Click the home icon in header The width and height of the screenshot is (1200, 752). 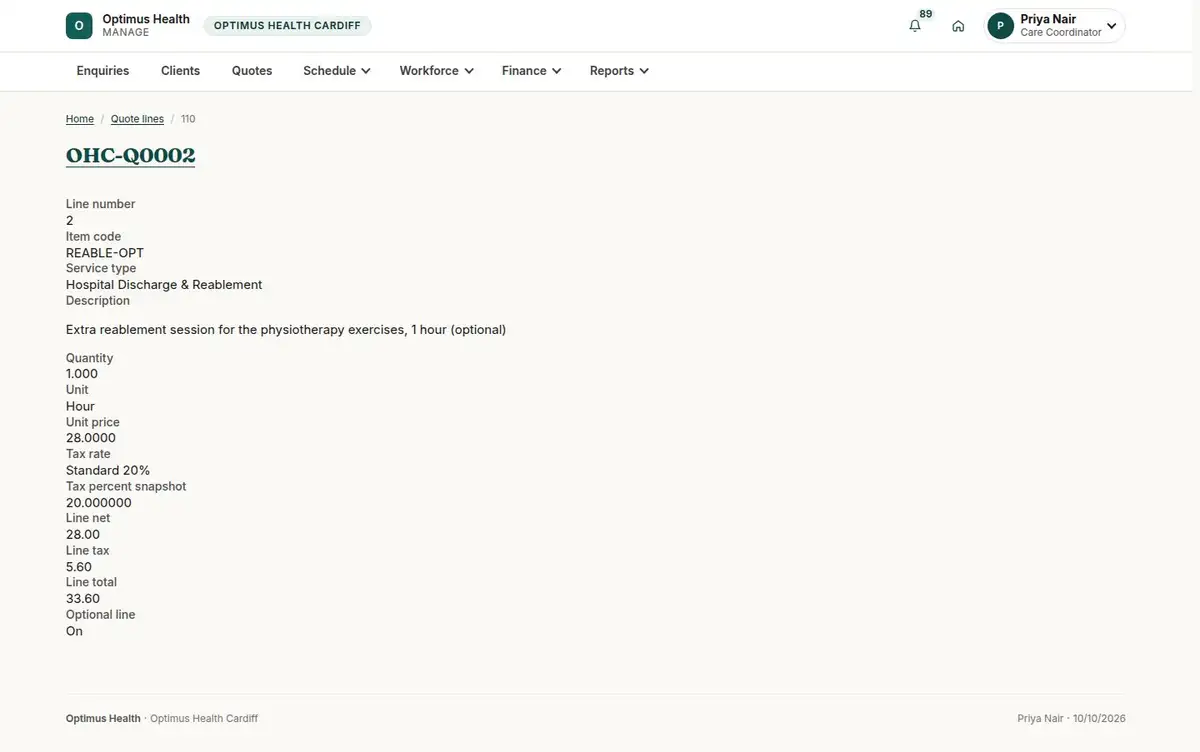click(958, 26)
